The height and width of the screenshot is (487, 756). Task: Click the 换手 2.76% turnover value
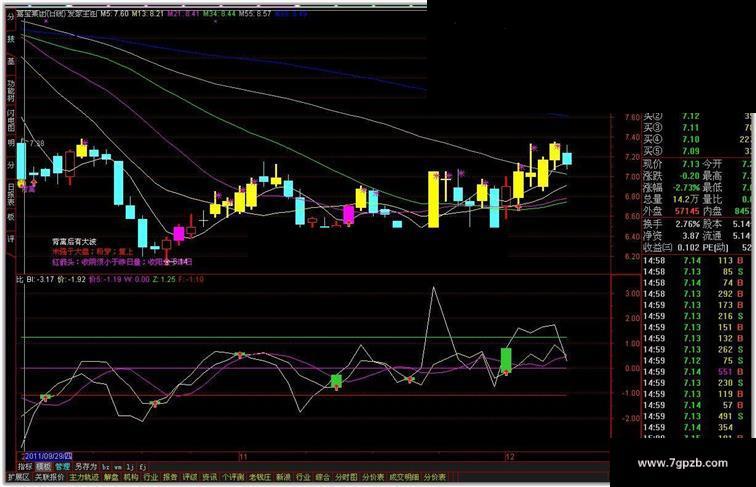click(x=688, y=224)
